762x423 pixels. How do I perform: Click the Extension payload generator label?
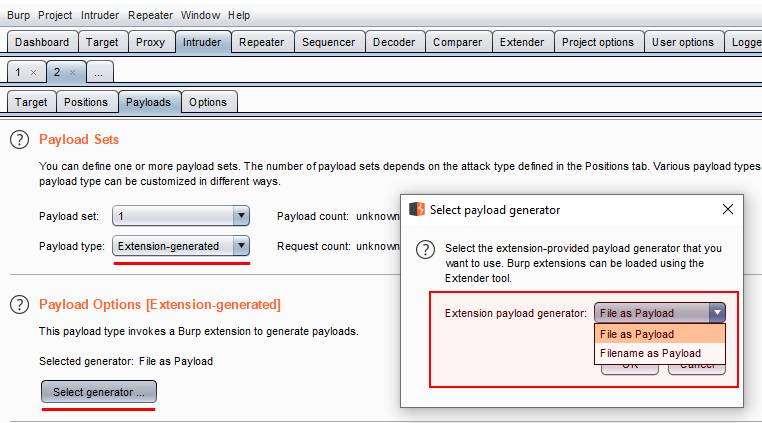516,314
